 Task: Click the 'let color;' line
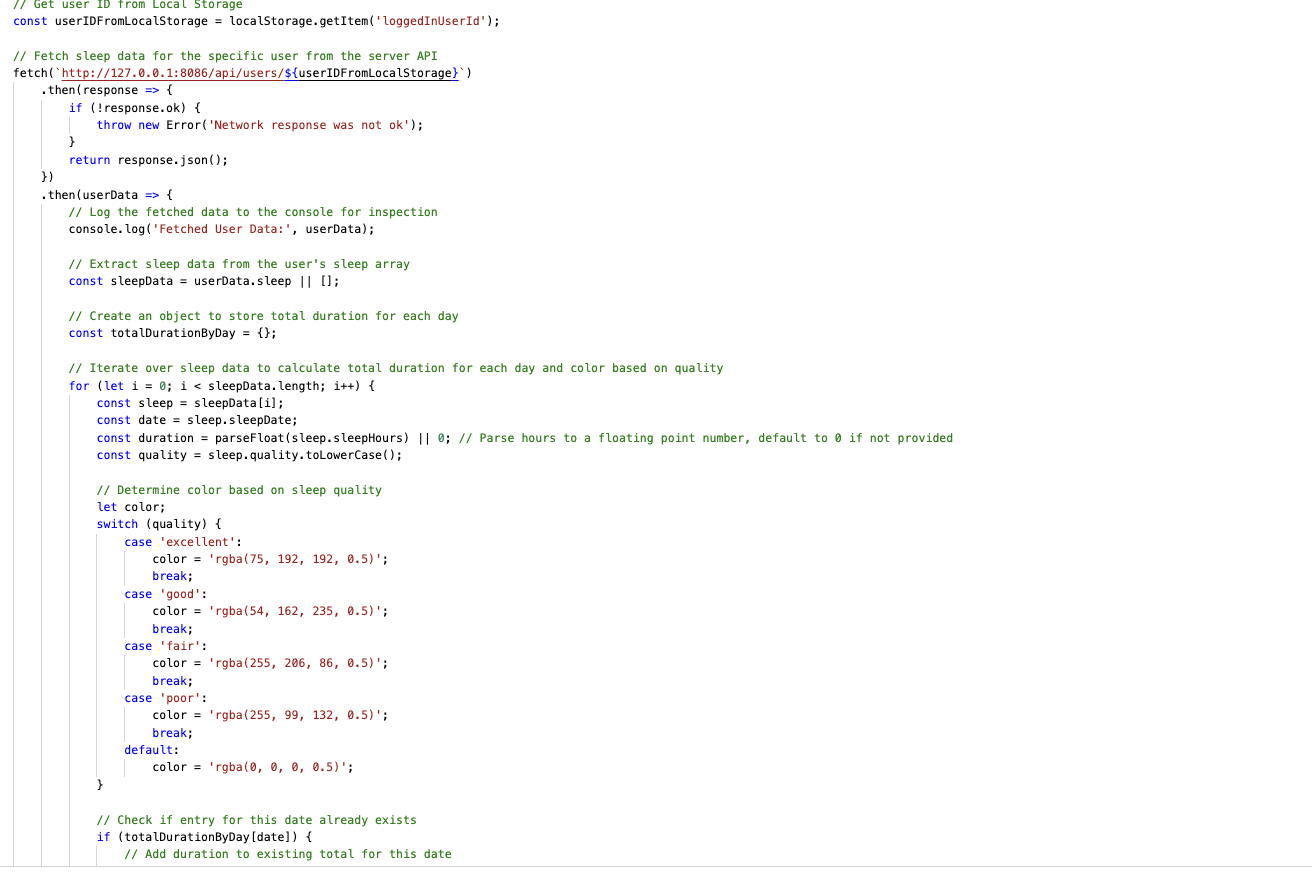tap(131, 507)
